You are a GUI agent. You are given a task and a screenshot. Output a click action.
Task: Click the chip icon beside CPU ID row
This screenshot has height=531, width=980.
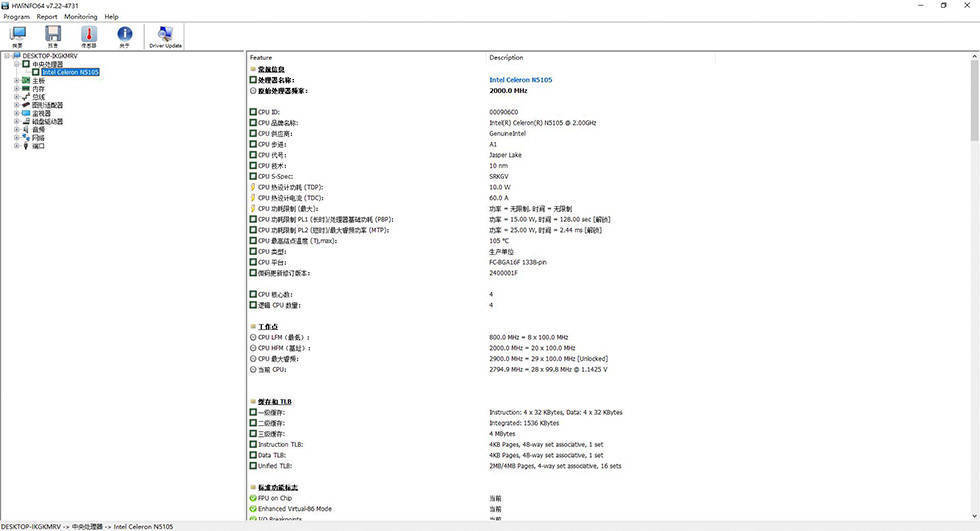(x=253, y=112)
